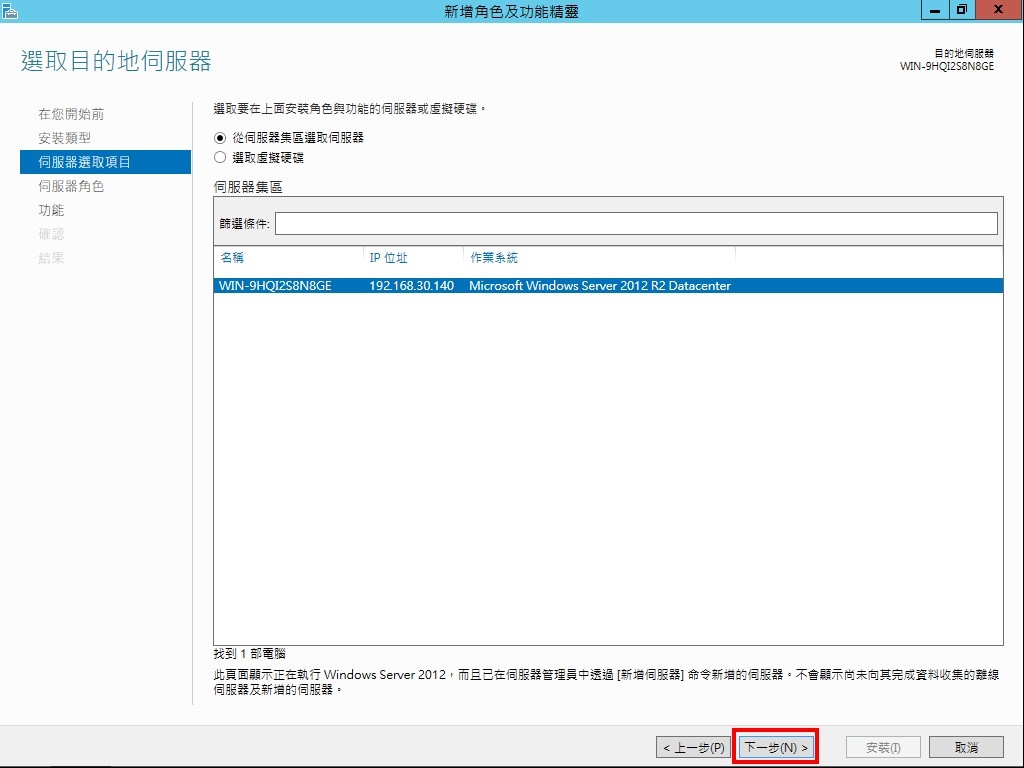Sort by the '作業系統' column header
Image resolution: width=1024 pixels, height=768 pixels.
[x=494, y=258]
